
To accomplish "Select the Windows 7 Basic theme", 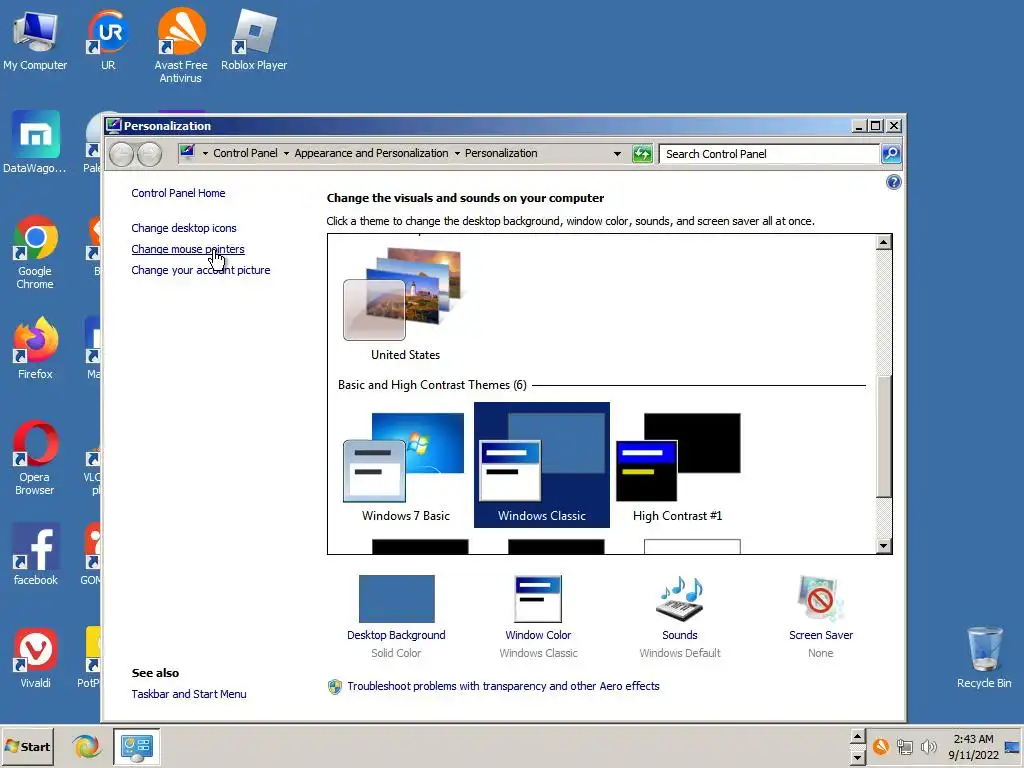I will pos(406,466).
